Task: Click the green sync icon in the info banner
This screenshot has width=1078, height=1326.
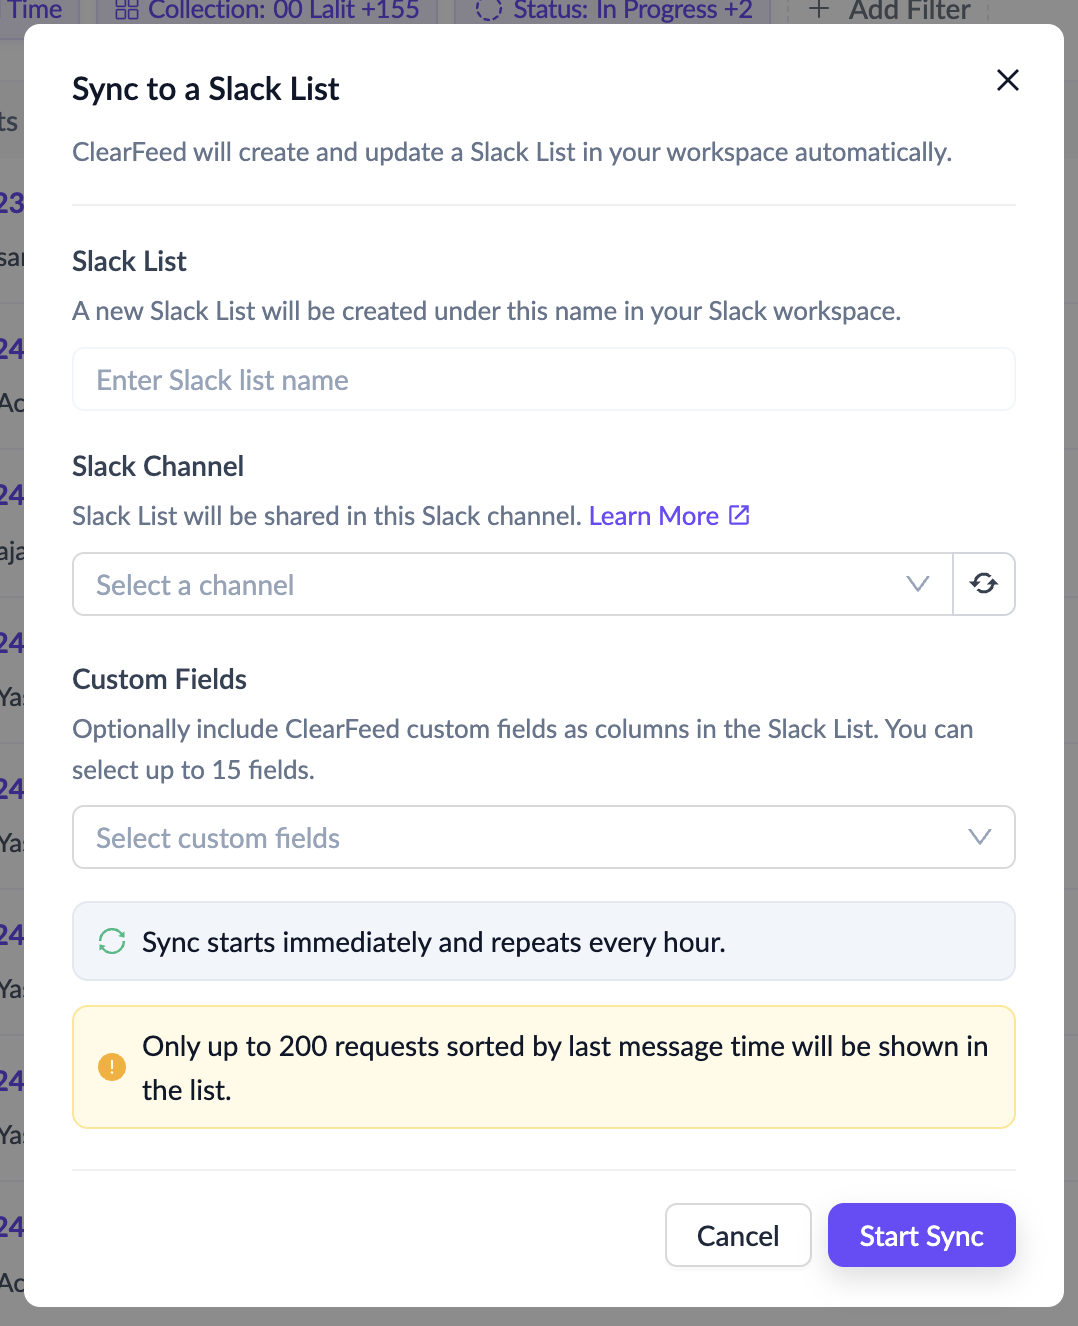Action: (x=112, y=941)
